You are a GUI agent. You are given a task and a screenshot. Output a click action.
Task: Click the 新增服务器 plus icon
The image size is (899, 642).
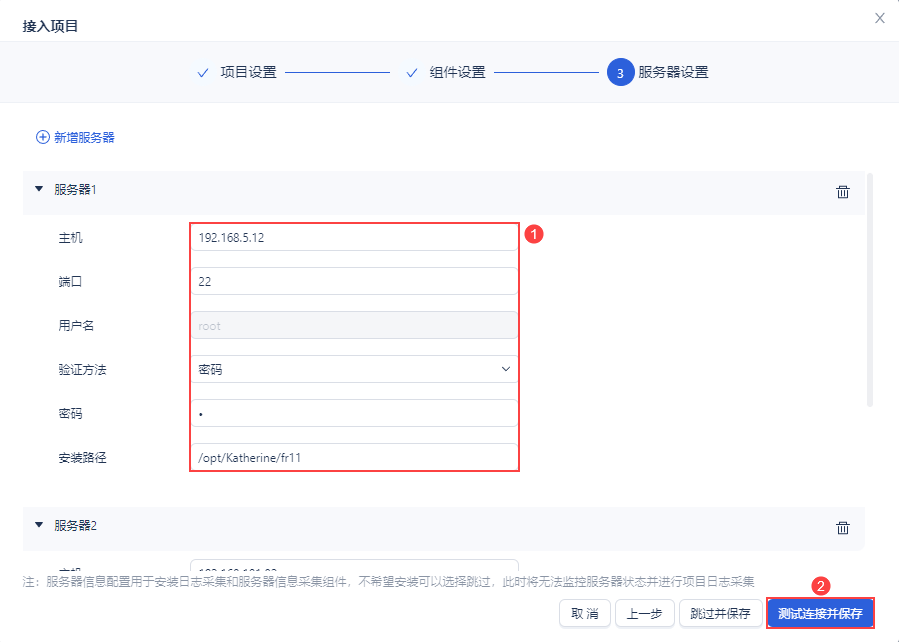tap(42, 138)
